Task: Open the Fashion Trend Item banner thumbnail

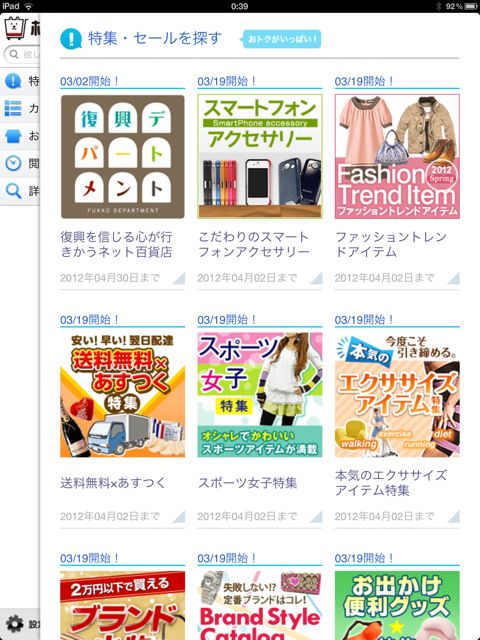Action: pyautogui.click(x=397, y=156)
